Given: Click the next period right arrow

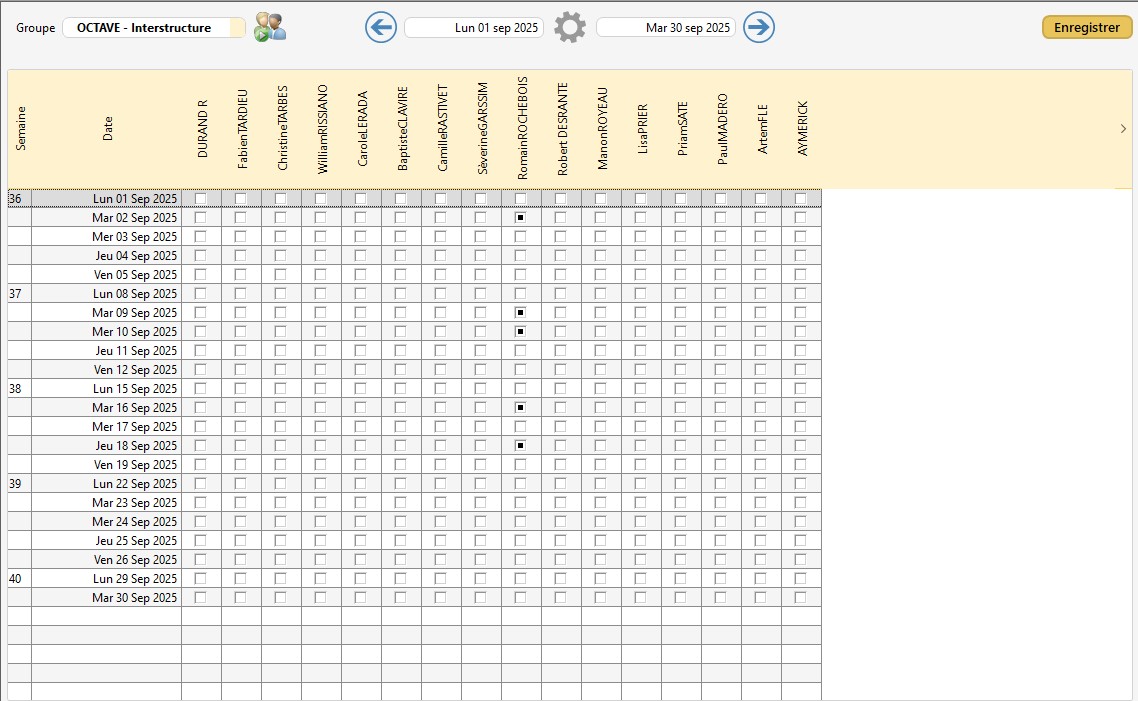Looking at the screenshot, I should click(759, 27).
